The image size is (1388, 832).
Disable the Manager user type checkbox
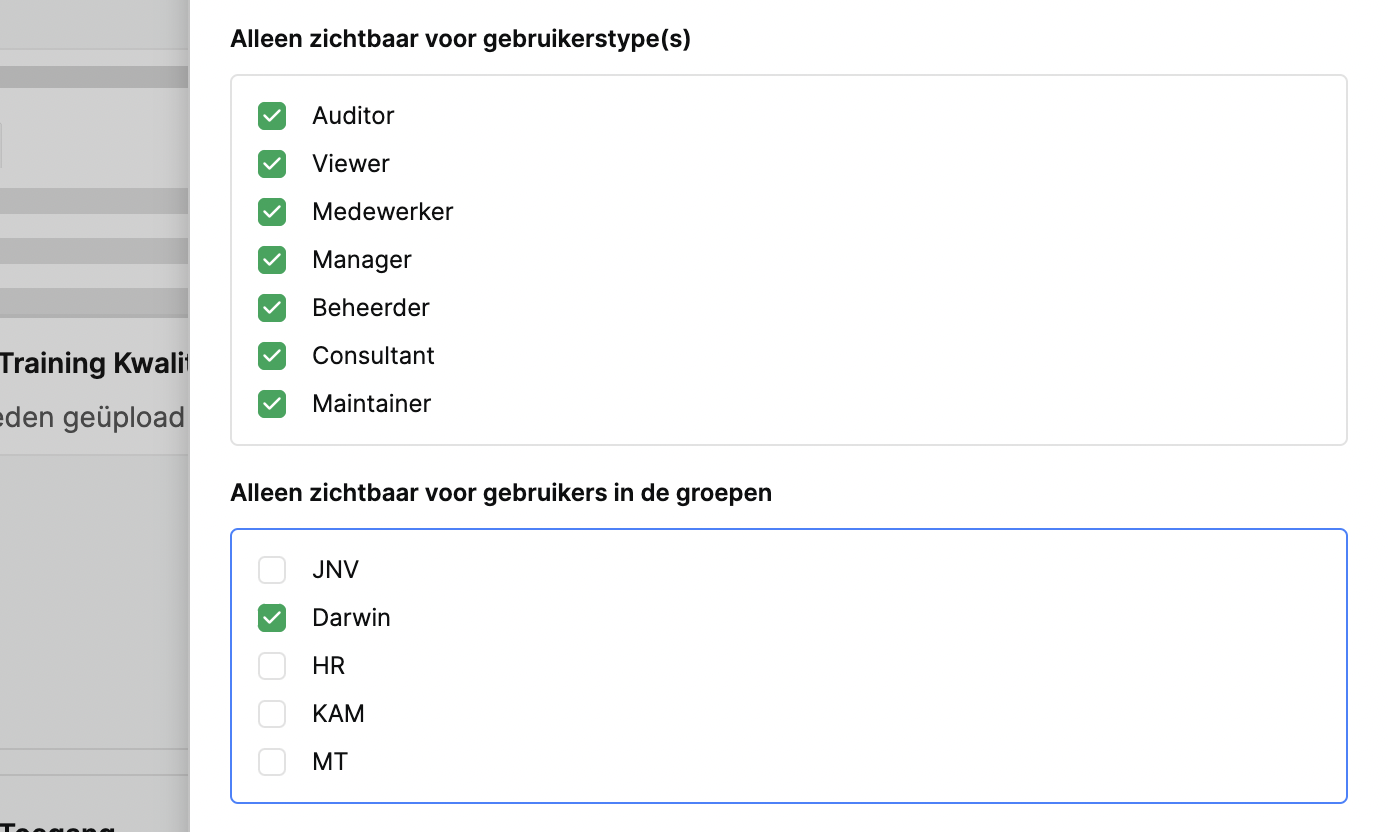(x=272, y=260)
